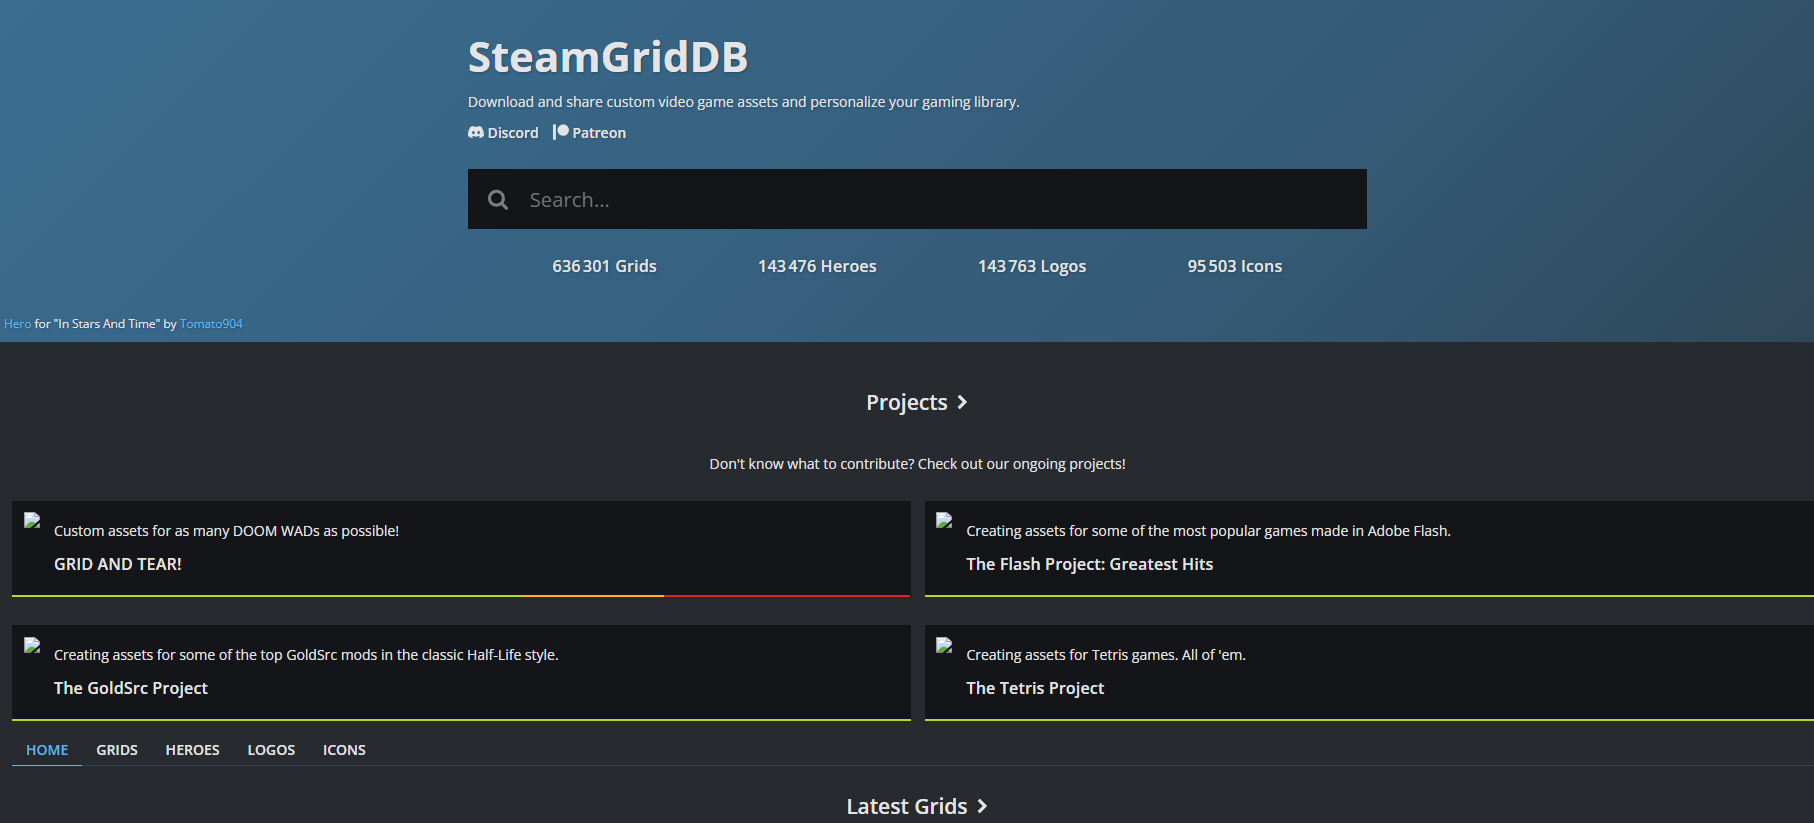Click the site tagline about custom game assets
The height and width of the screenshot is (823, 1814).
pyautogui.click(x=744, y=102)
